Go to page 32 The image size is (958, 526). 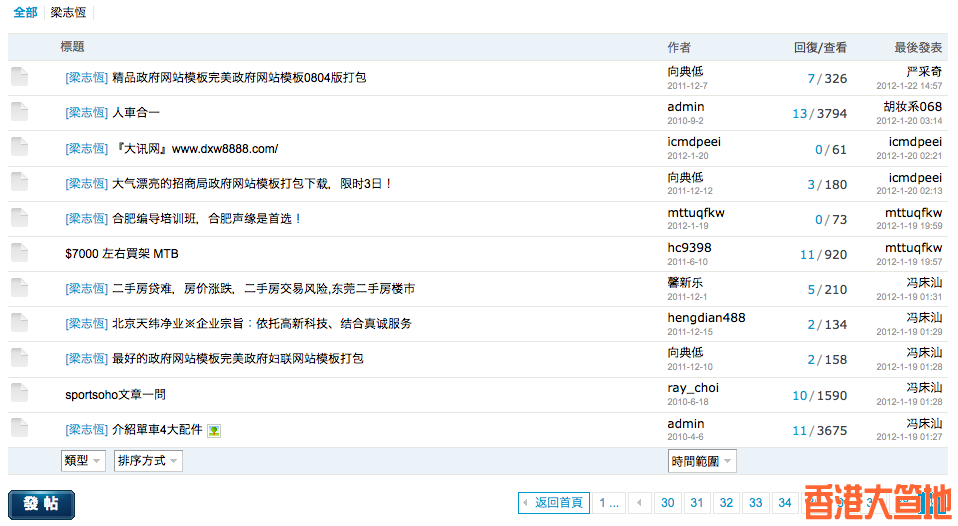click(726, 503)
